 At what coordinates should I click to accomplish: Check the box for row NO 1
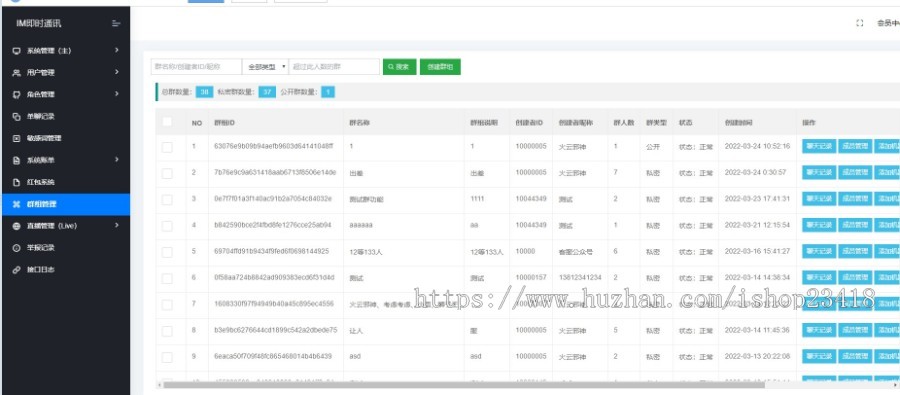[167, 148]
